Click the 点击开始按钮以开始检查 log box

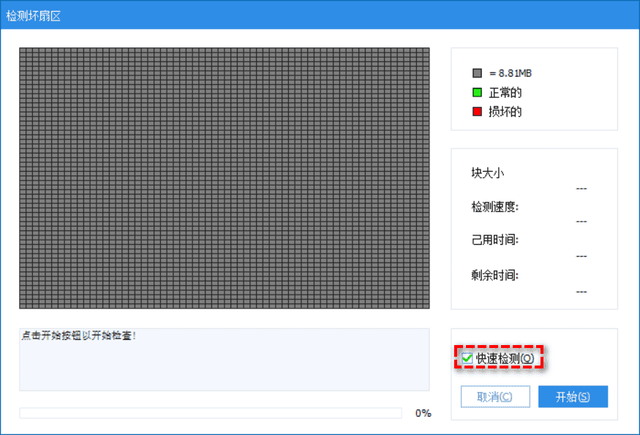(x=224, y=360)
